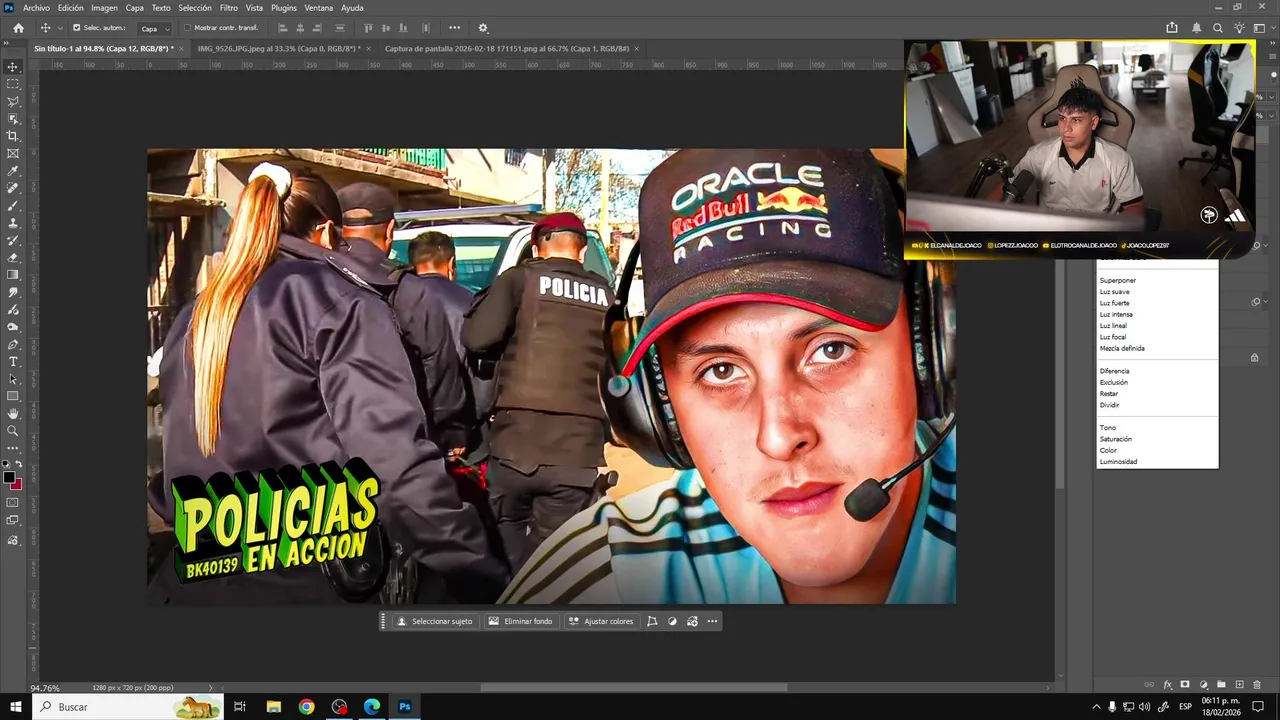The image size is (1280, 720).
Task: Select the Rectangle shape tool
Action: point(13,396)
